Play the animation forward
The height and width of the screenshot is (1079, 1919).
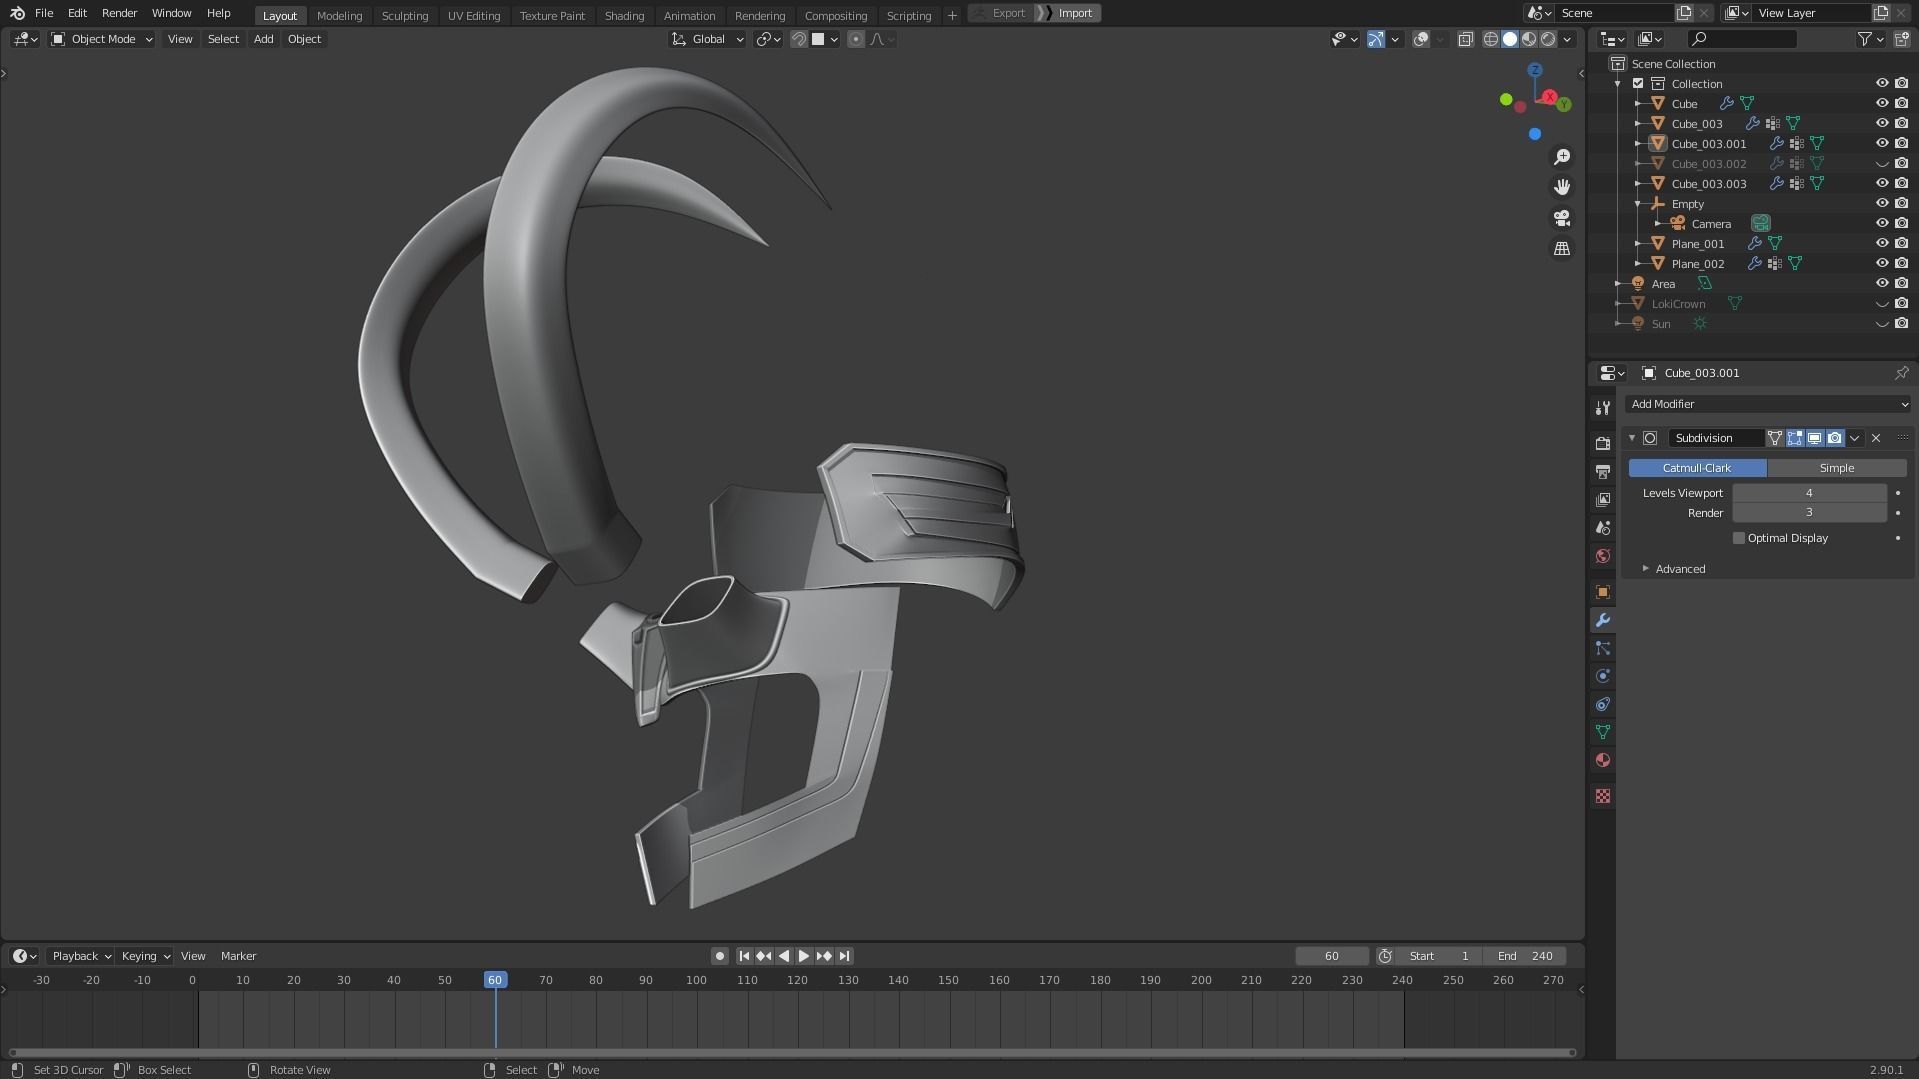point(803,956)
